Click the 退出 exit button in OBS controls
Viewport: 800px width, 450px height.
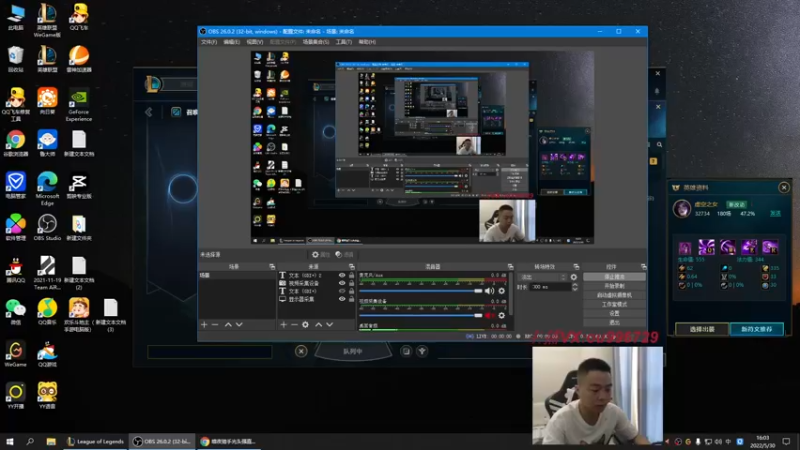[614, 322]
